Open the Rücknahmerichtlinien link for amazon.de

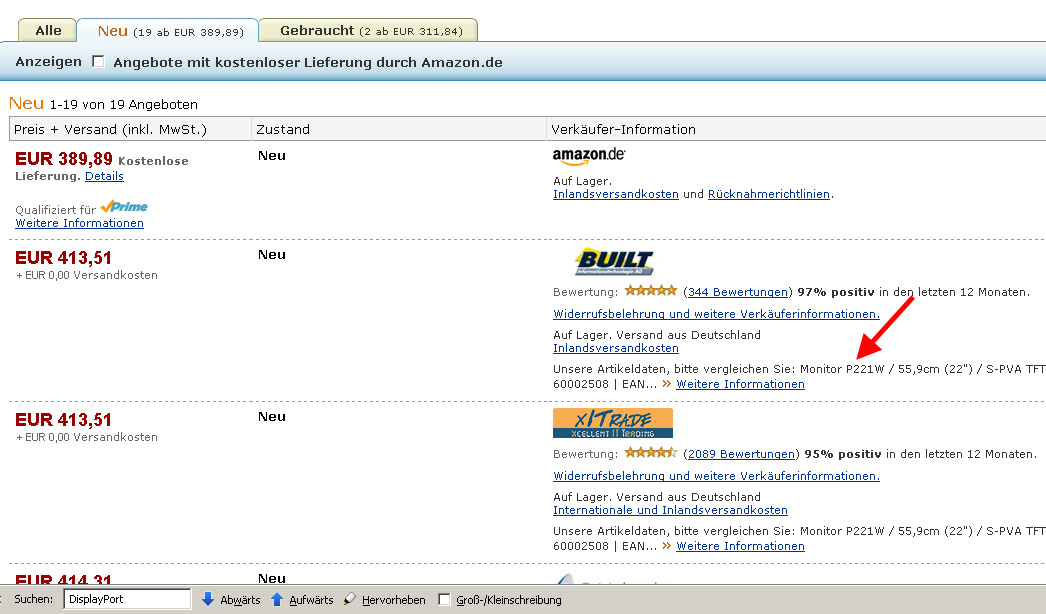coord(769,194)
